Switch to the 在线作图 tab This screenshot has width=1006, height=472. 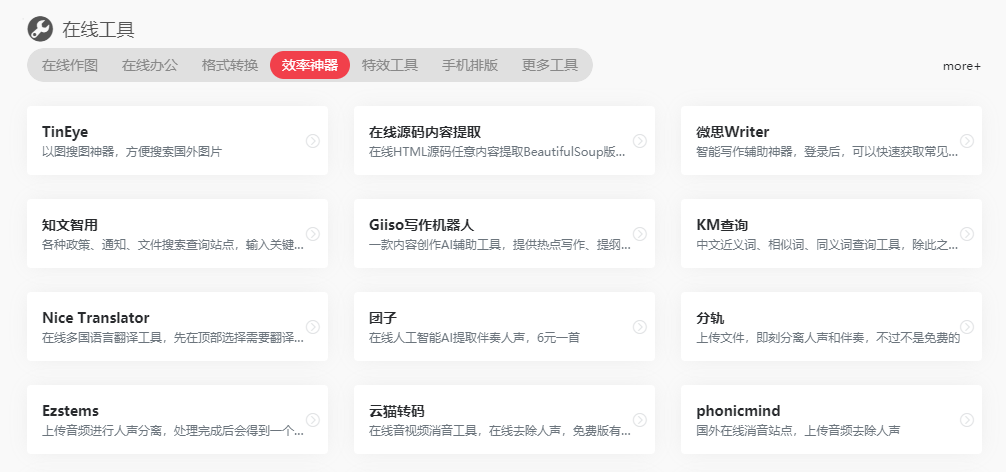click(70, 65)
